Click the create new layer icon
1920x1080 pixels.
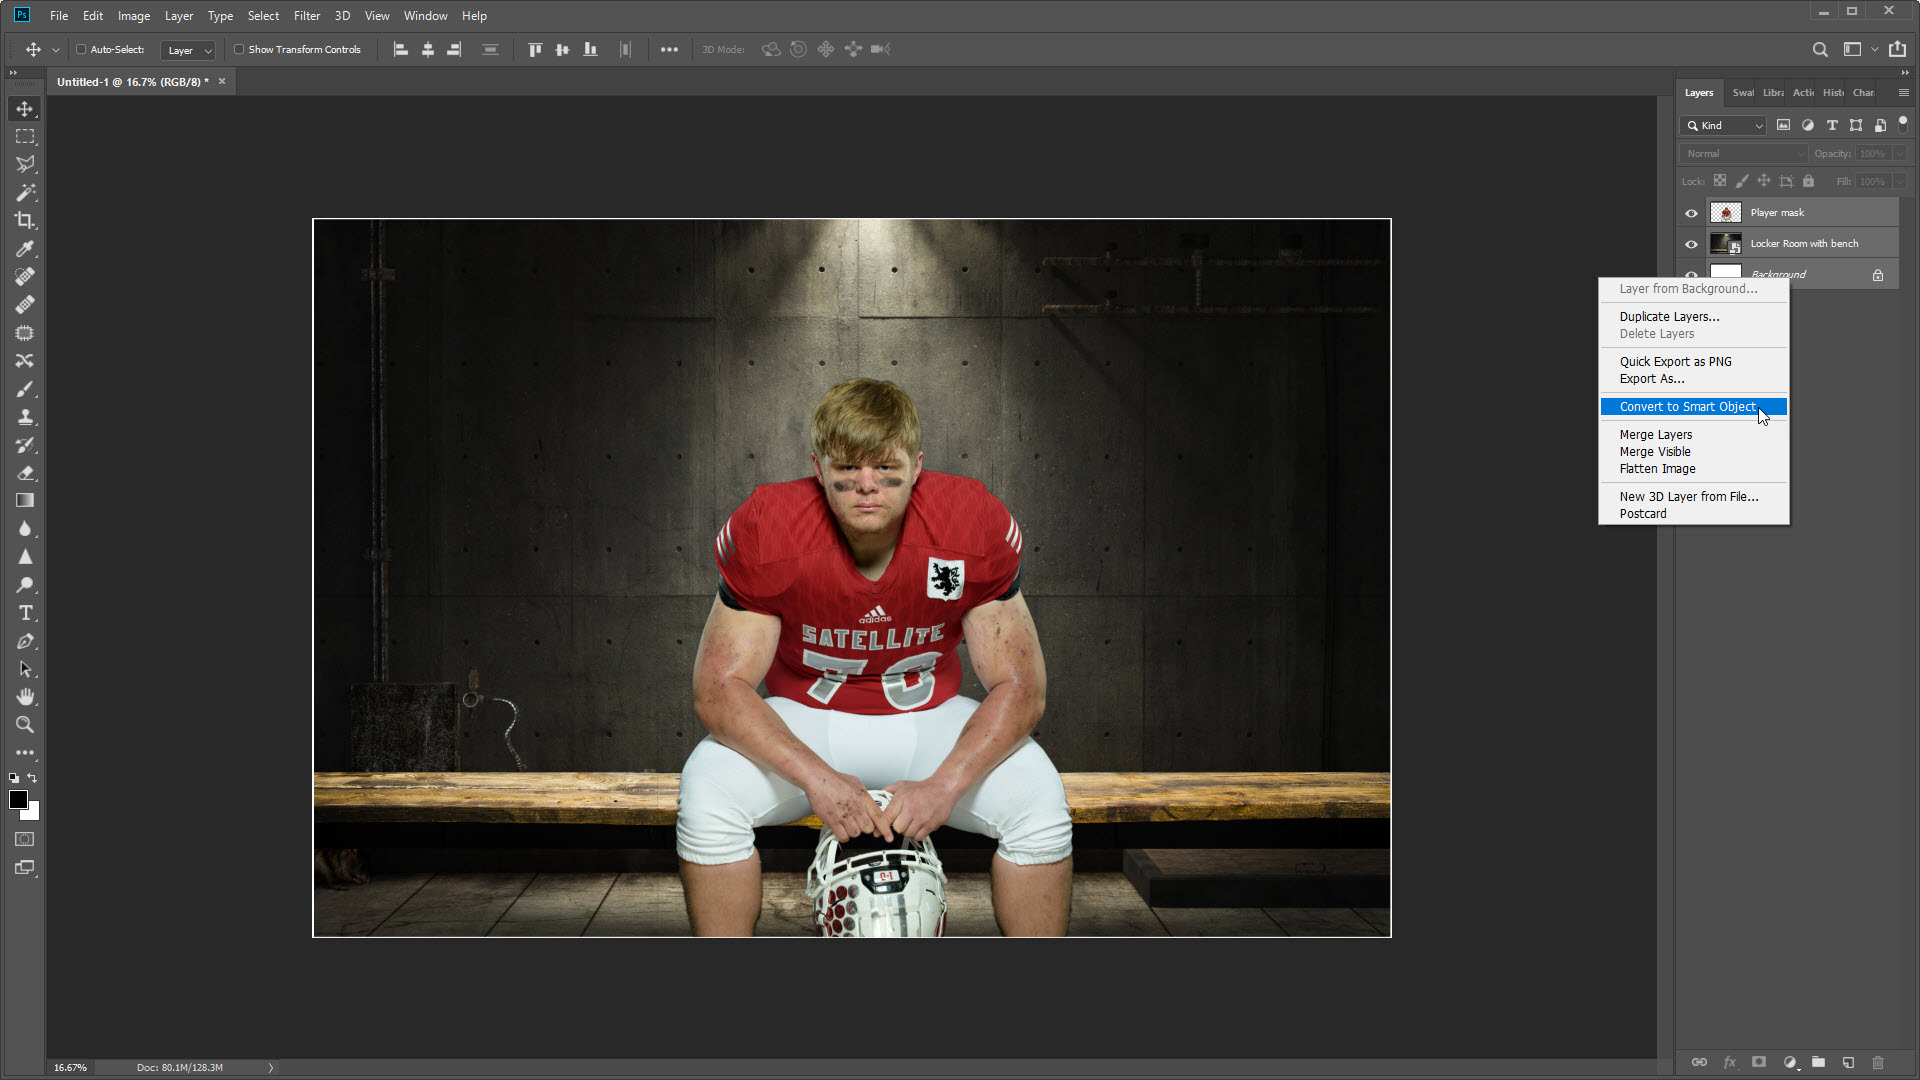[1848, 1062]
